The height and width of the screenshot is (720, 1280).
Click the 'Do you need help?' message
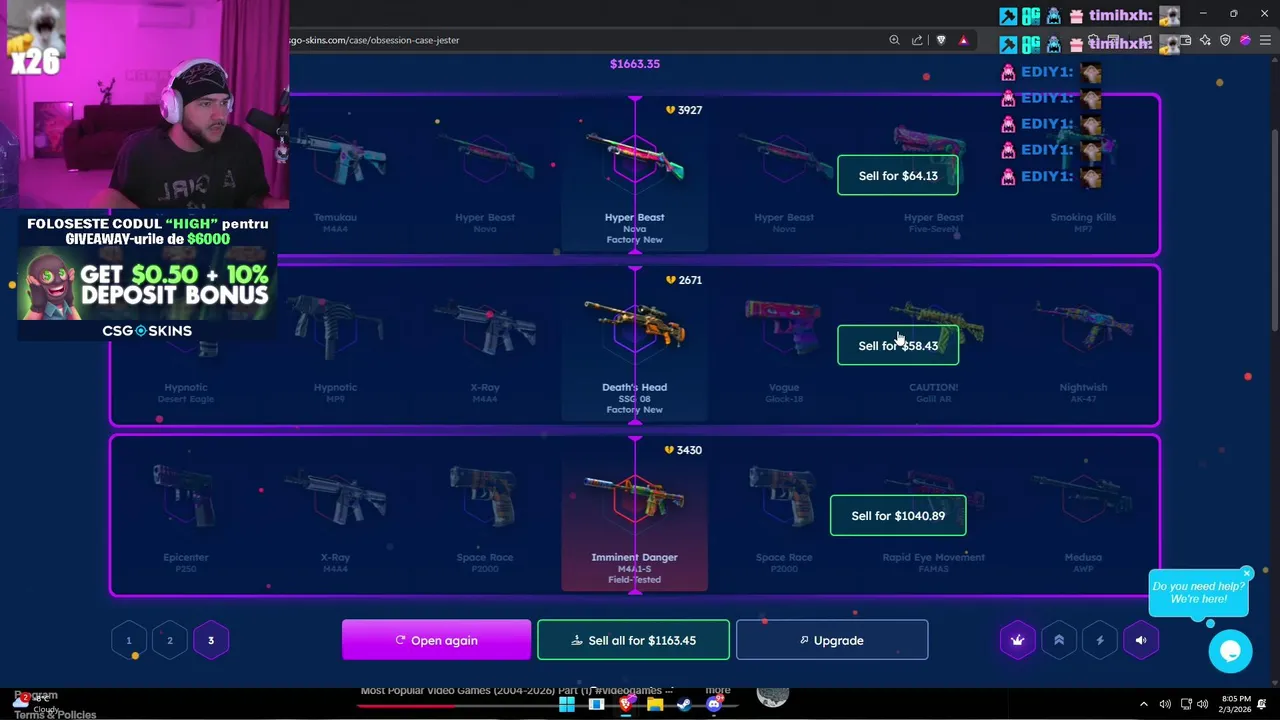(1198, 593)
